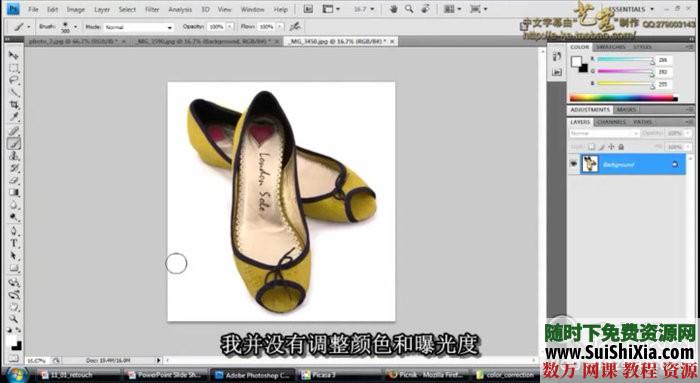Click the foreground color swatch in Color panel
The height and width of the screenshot is (383, 700).
point(576,61)
